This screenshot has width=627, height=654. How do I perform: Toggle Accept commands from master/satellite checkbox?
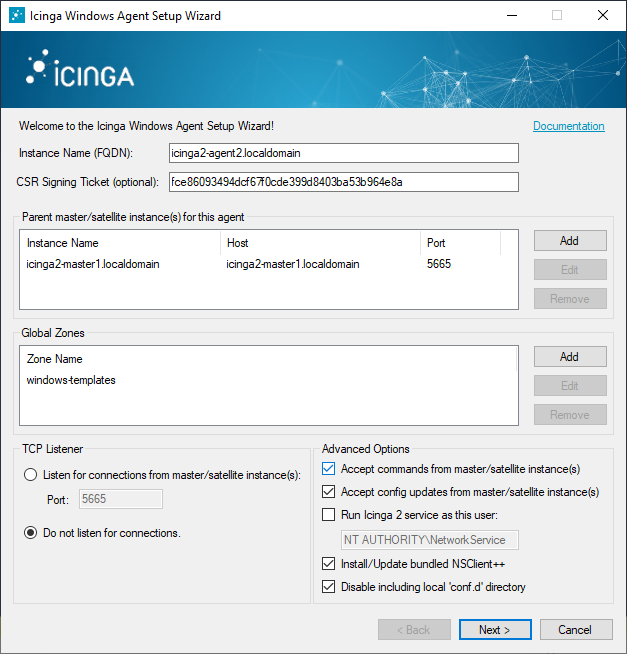tap(328, 469)
